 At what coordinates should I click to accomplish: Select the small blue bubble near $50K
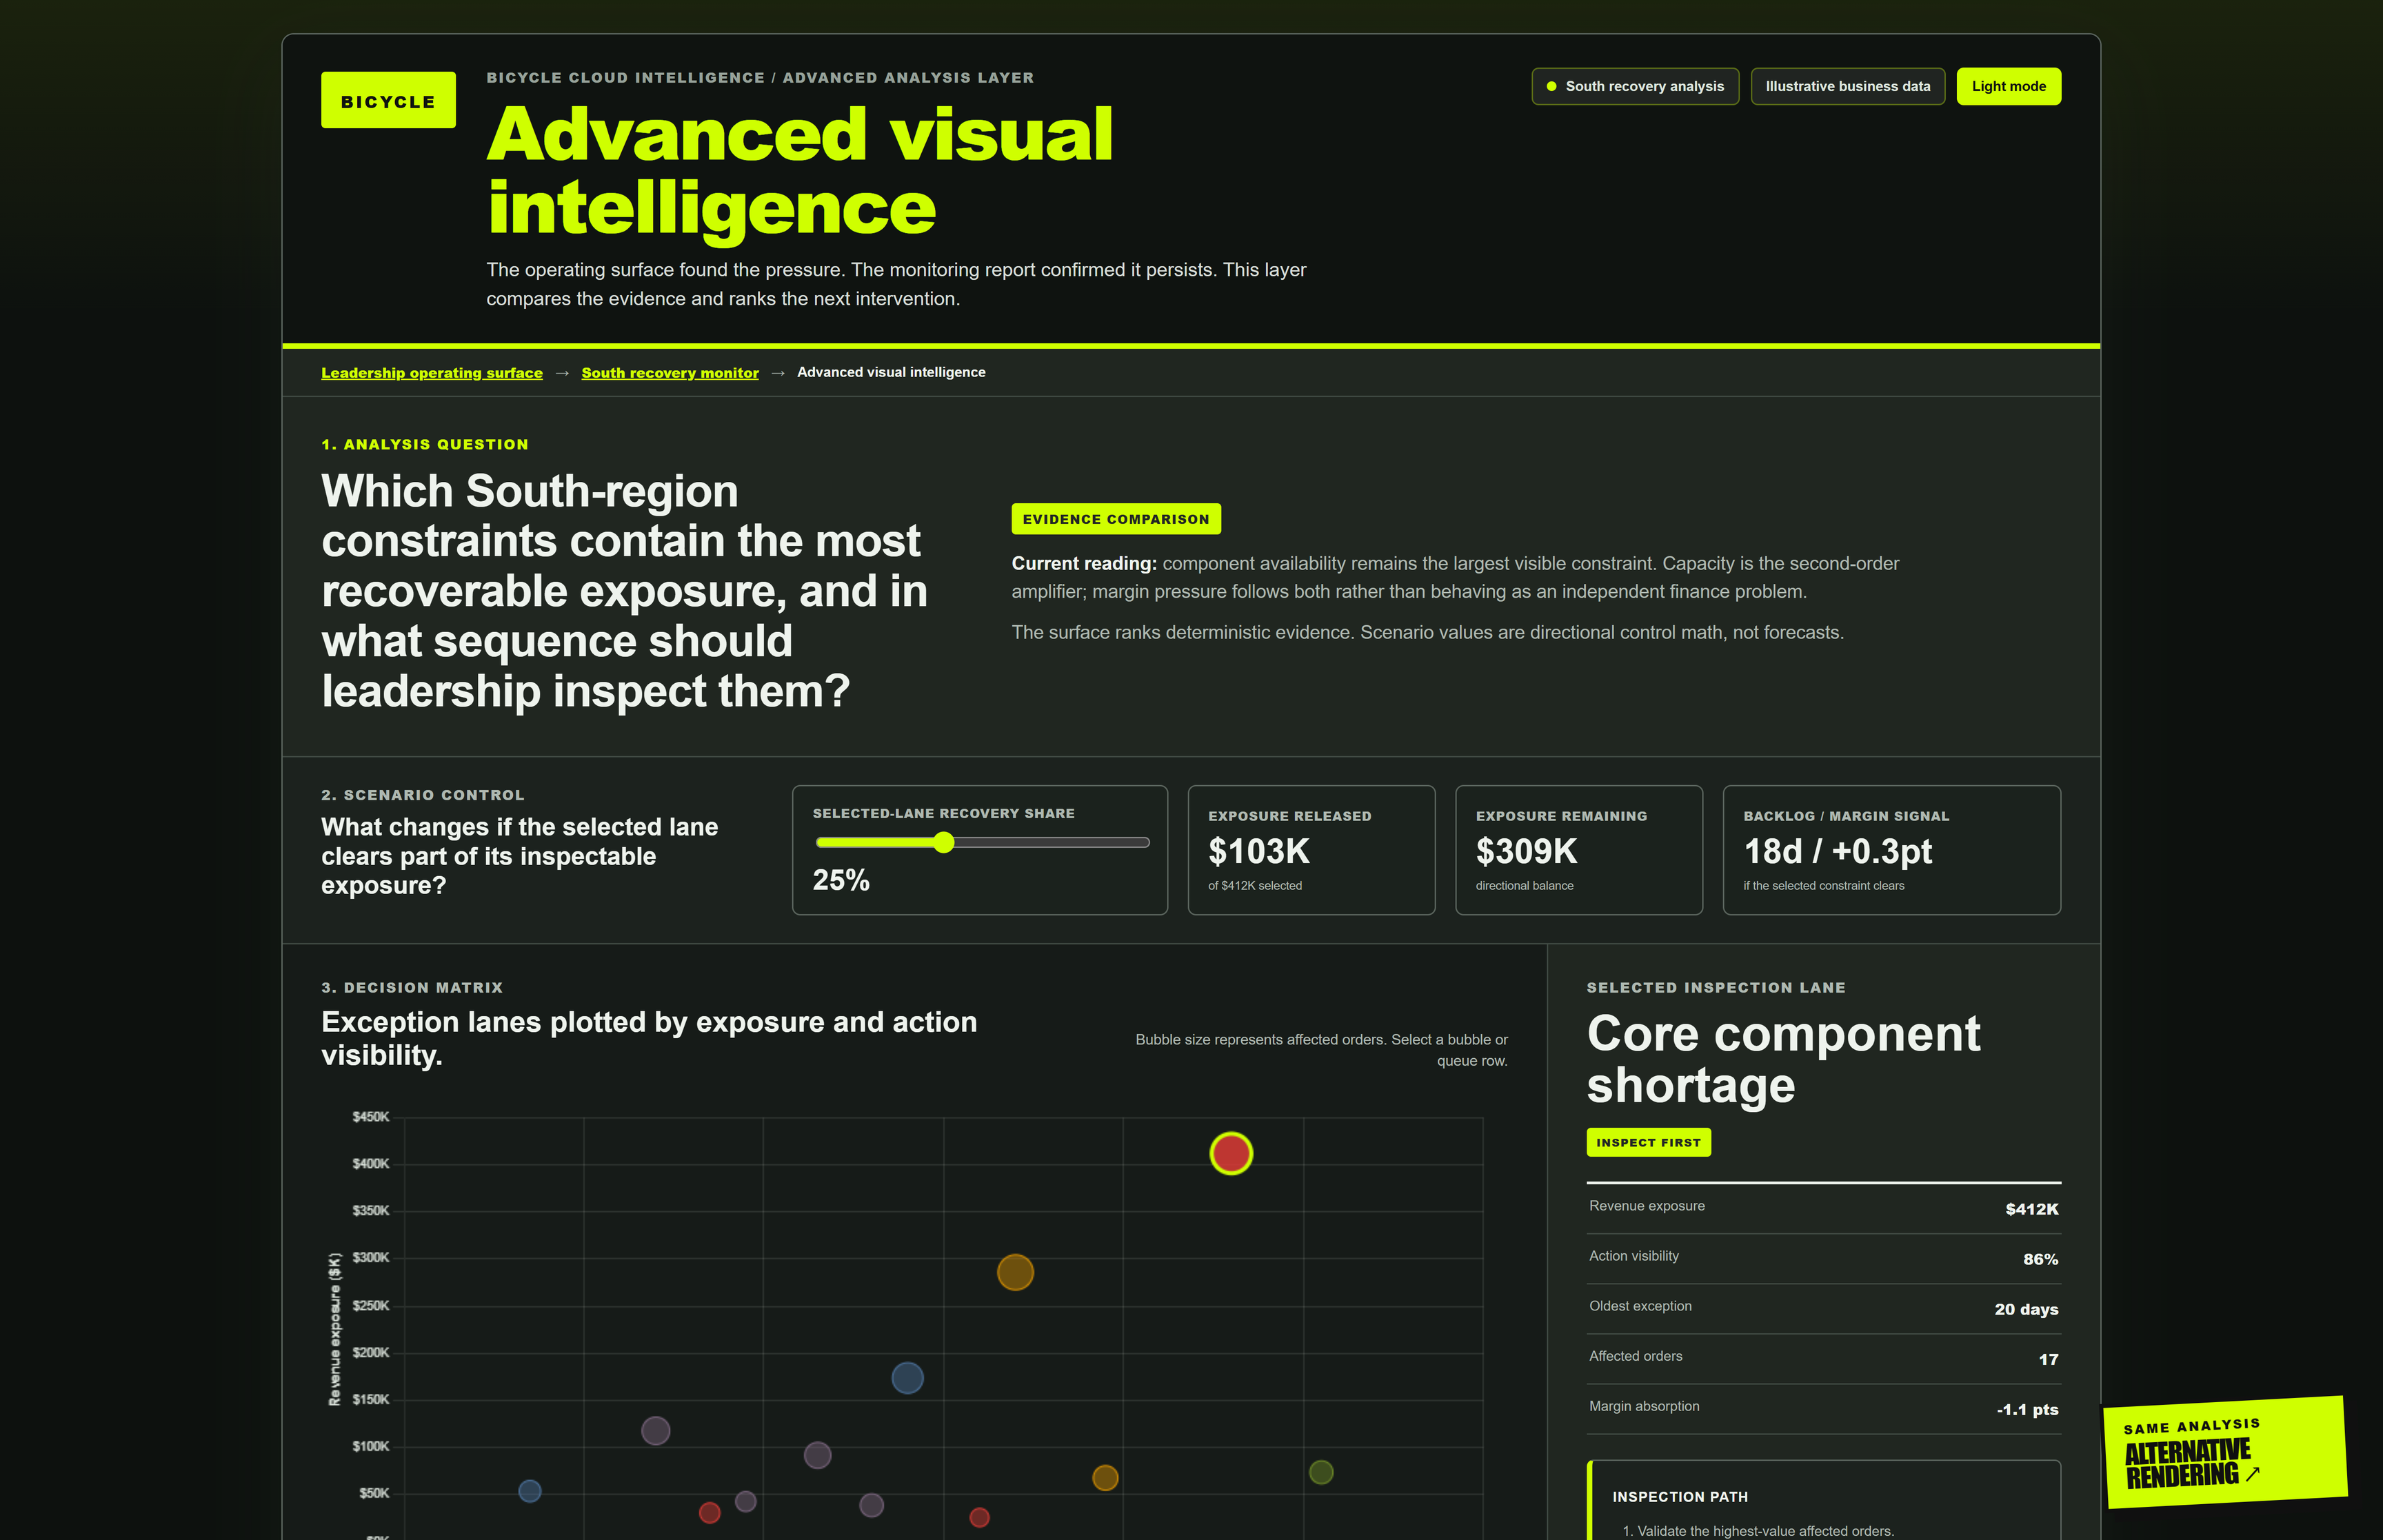[x=530, y=1491]
